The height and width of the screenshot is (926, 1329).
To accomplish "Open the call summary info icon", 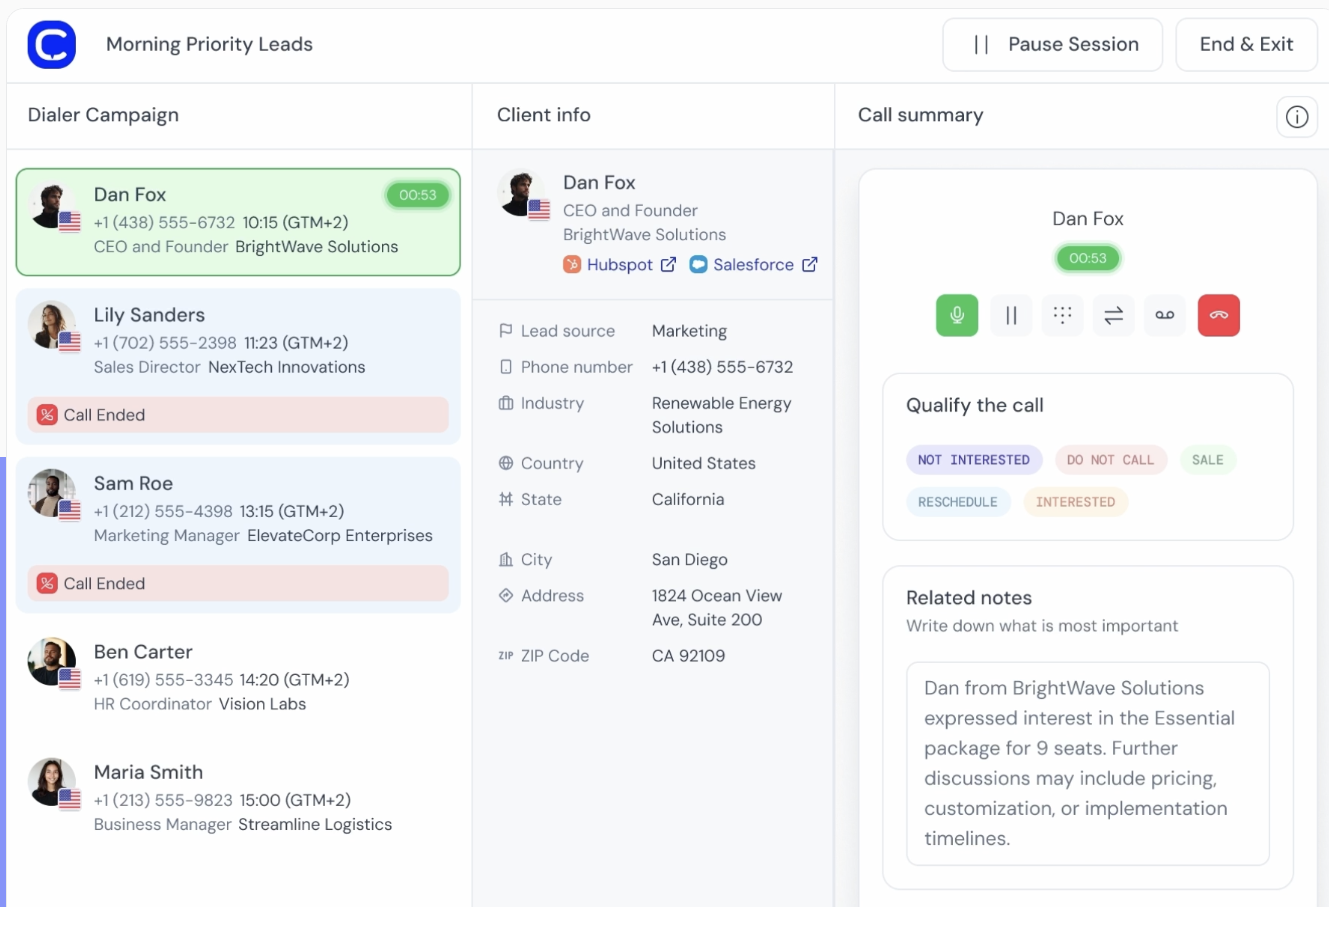I will [1296, 117].
